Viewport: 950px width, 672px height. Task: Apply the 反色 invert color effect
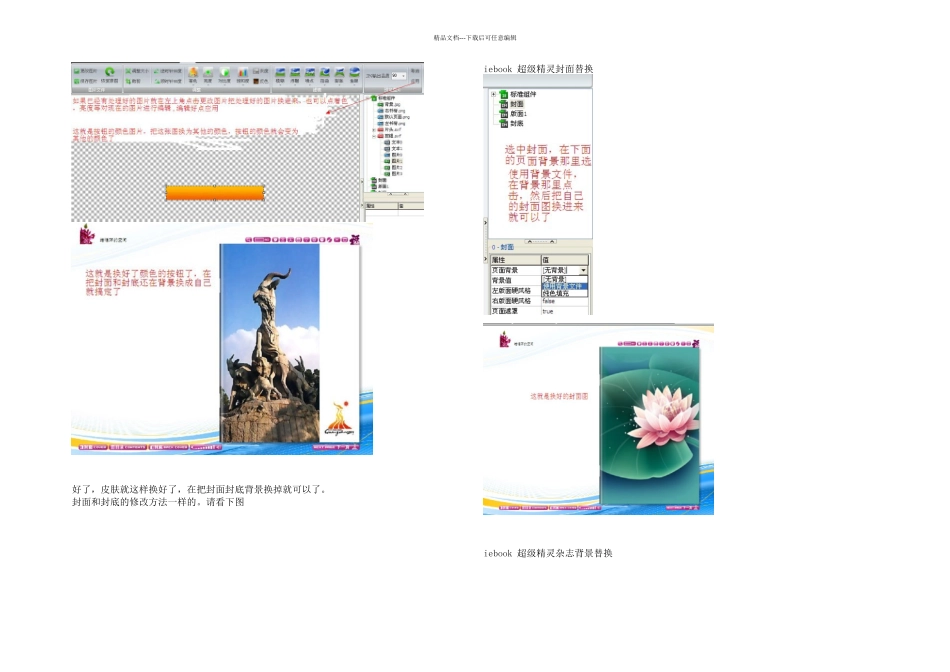261,81
